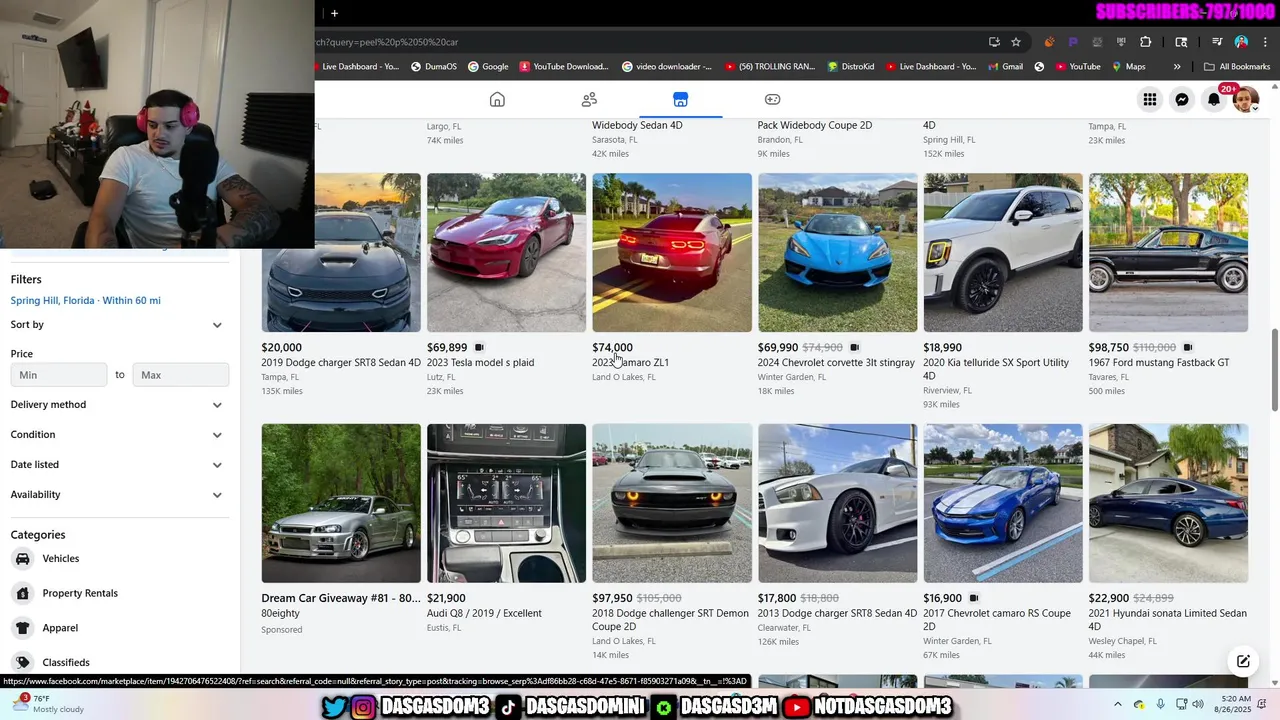Image resolution: width=1280 pixels, height=720 pixels.
Task: Click the Property Rentals category icon
Action: tap(23, 593)
